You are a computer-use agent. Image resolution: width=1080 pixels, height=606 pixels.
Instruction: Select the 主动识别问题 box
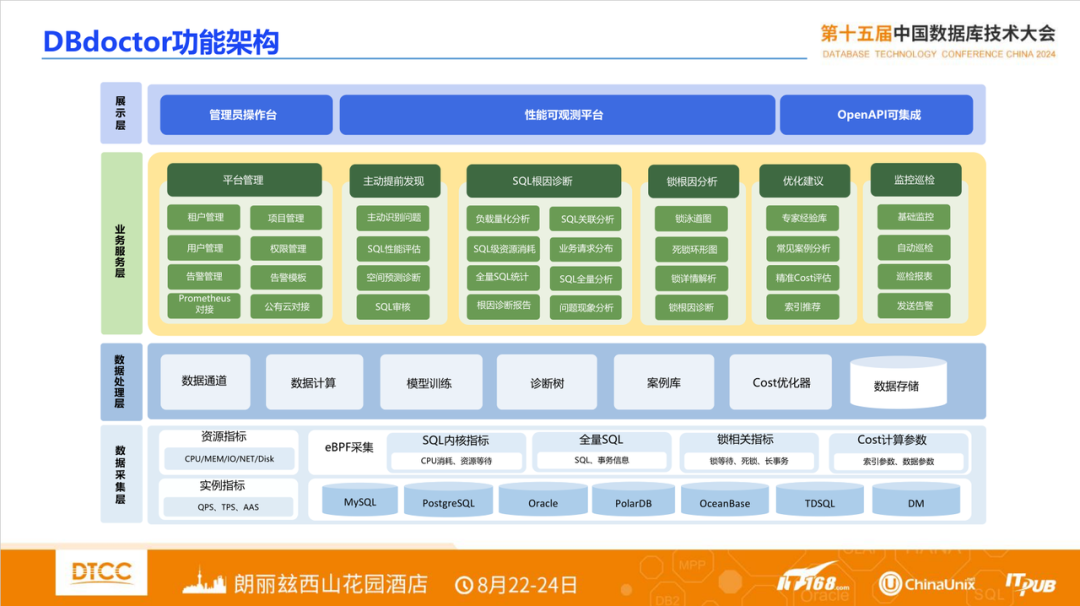pyautogui.click(x=393, y=218)
